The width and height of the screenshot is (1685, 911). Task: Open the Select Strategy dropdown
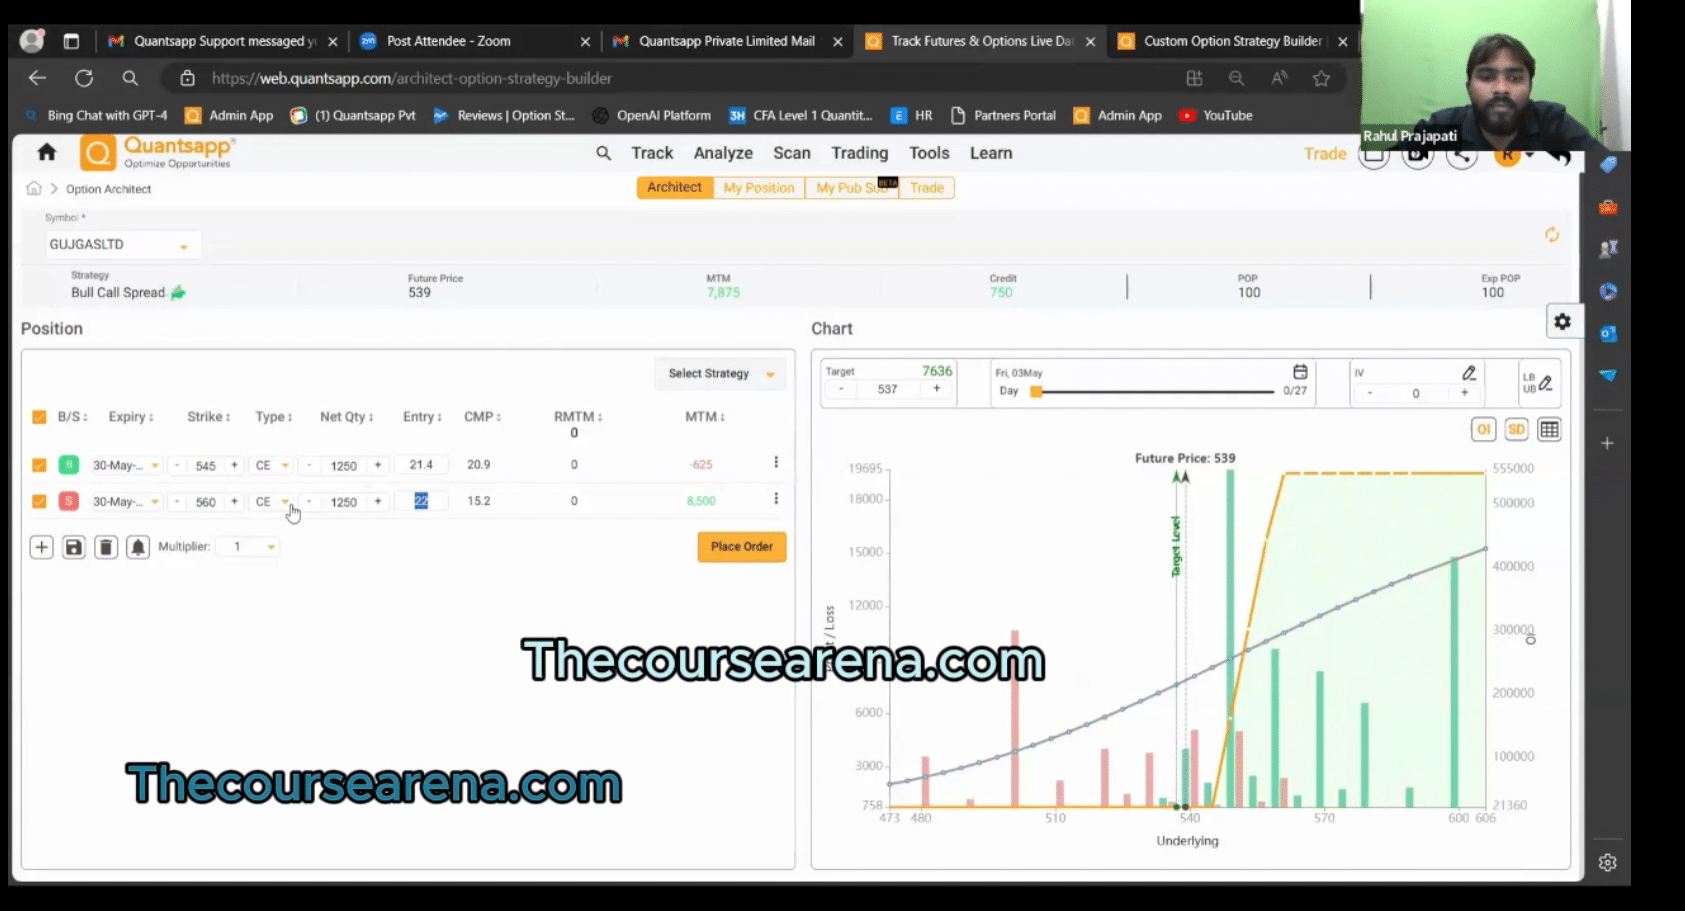720,374
